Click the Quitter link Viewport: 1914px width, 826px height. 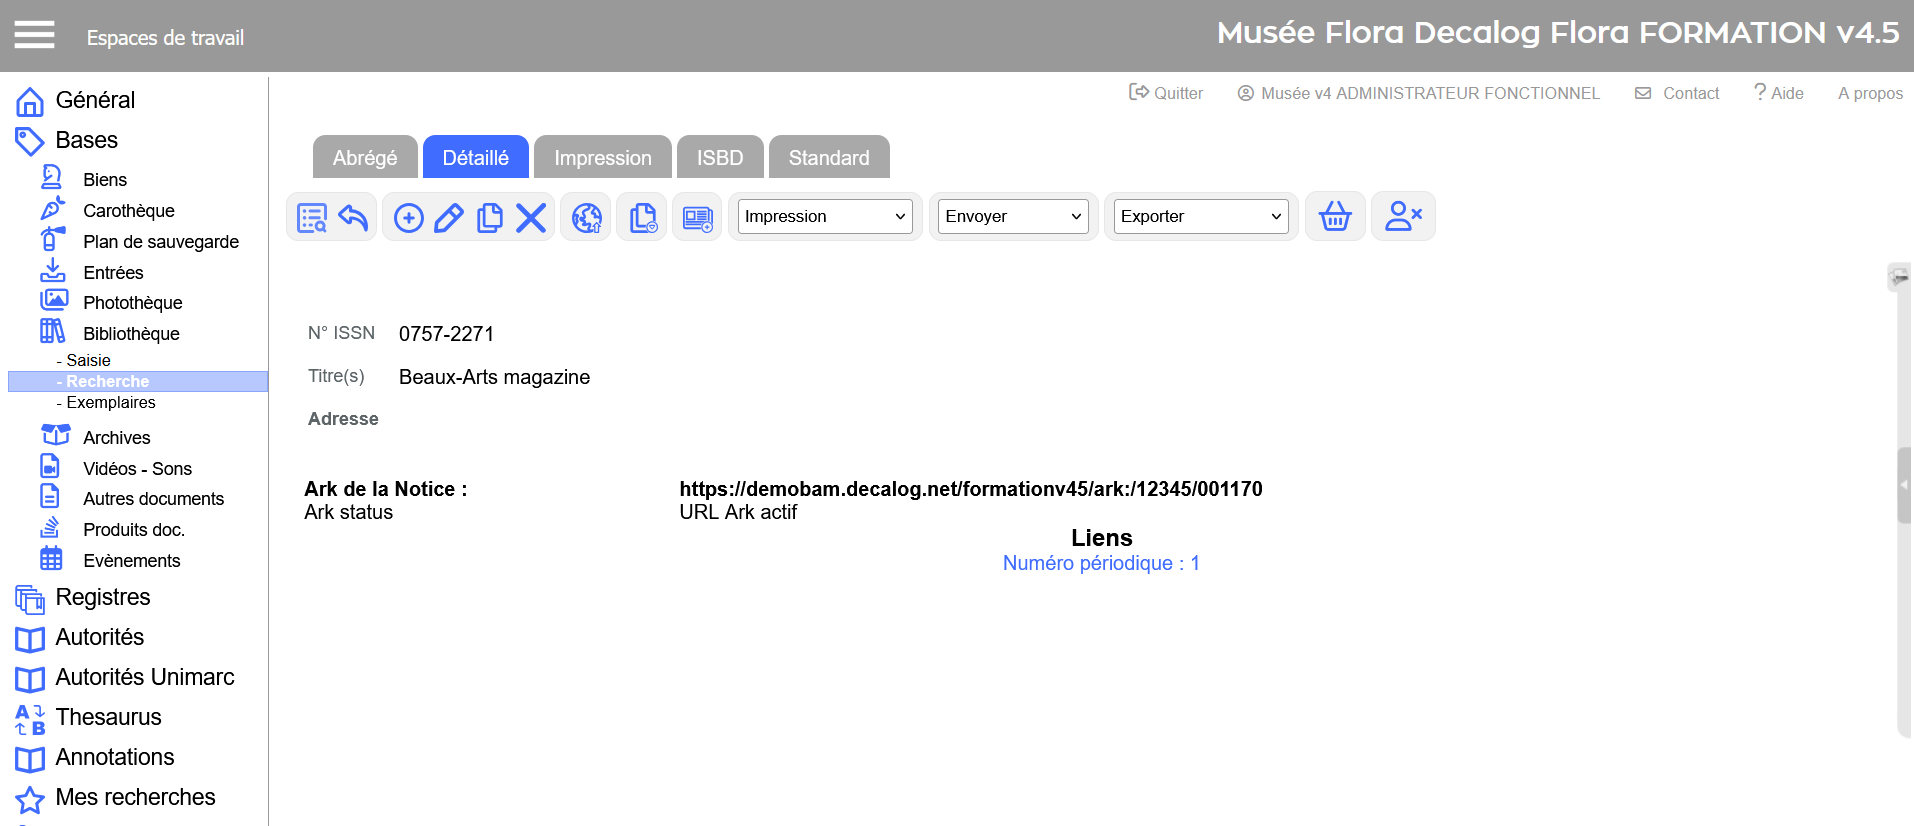click(x=1166, y=93)
